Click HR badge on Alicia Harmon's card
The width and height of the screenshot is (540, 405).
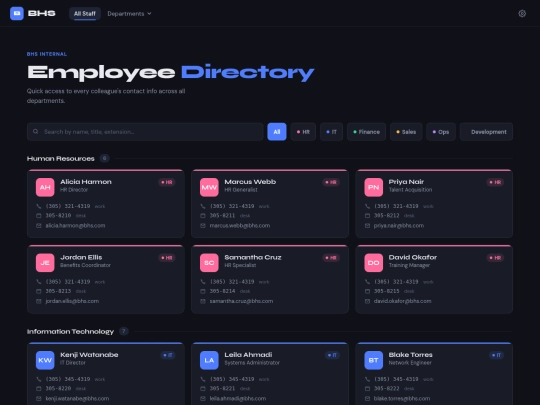pyautogui.click(x=167, y=182)
